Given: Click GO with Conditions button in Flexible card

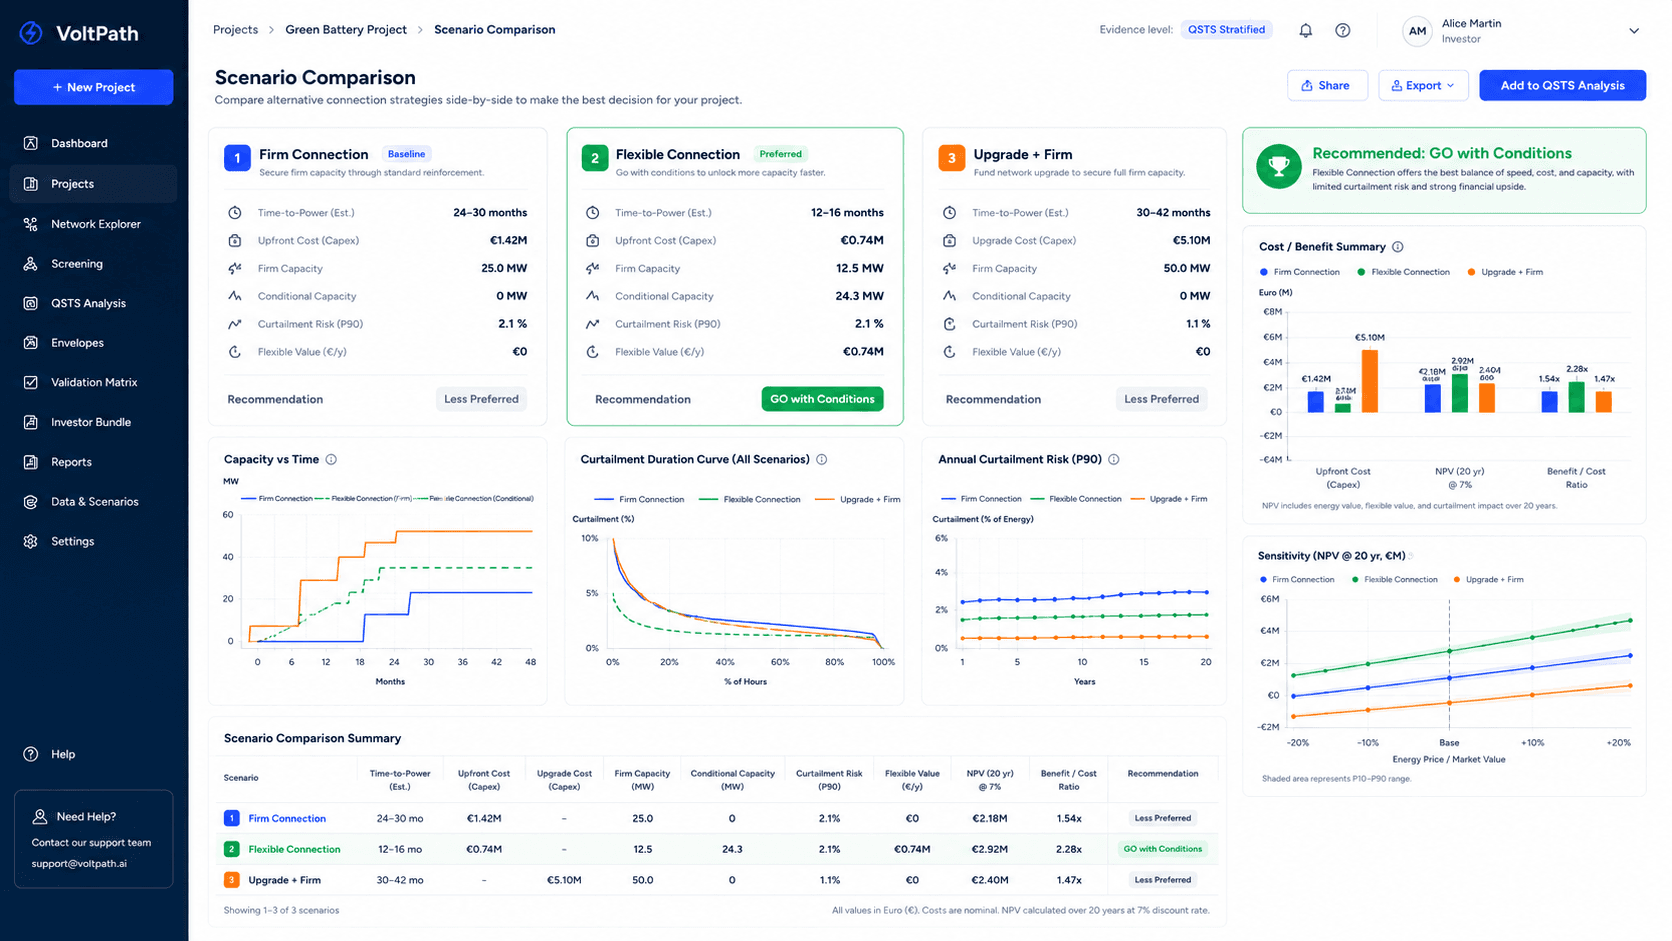Looking at the screenshot, I should click(x=822, y=399).
